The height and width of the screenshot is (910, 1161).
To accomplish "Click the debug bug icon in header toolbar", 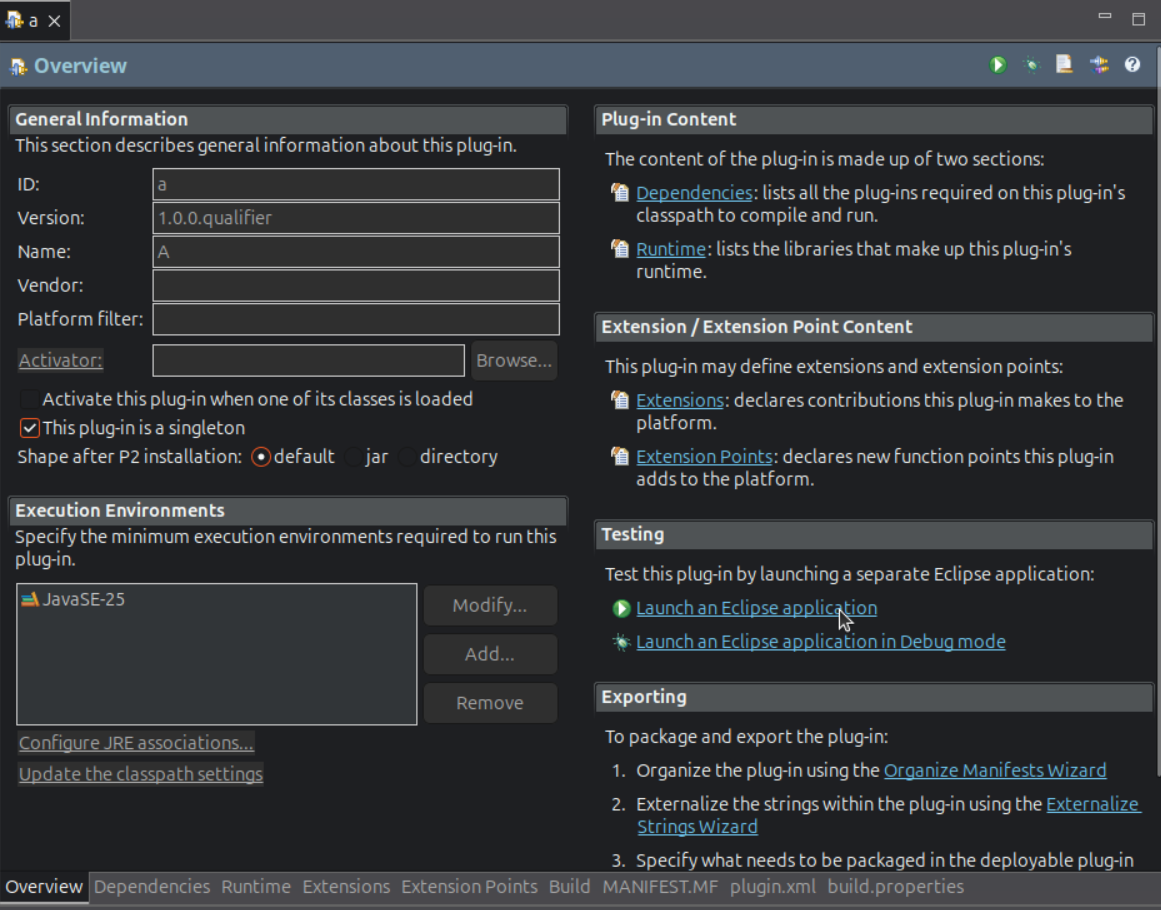I will pyautogui.click(x=1031, y=65).
